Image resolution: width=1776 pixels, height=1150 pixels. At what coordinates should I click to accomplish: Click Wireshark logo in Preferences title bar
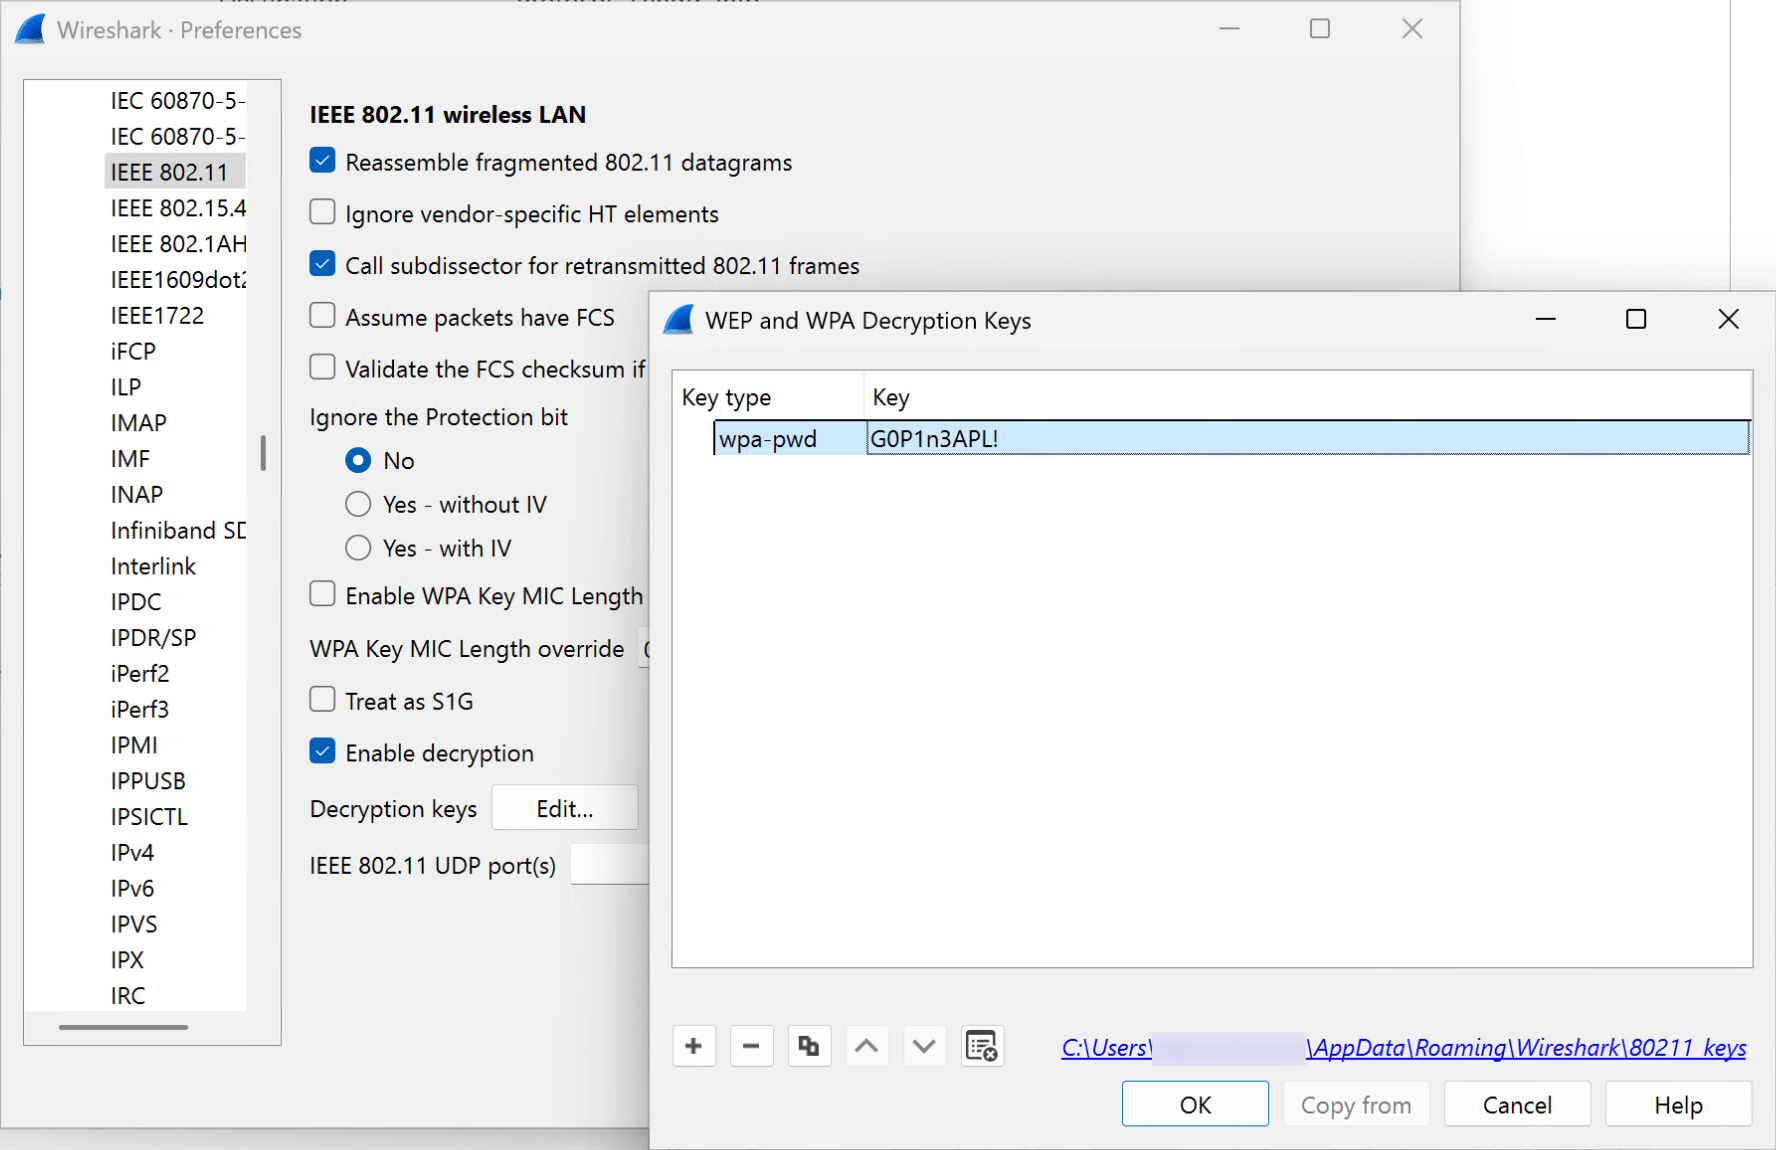[30, 29]
